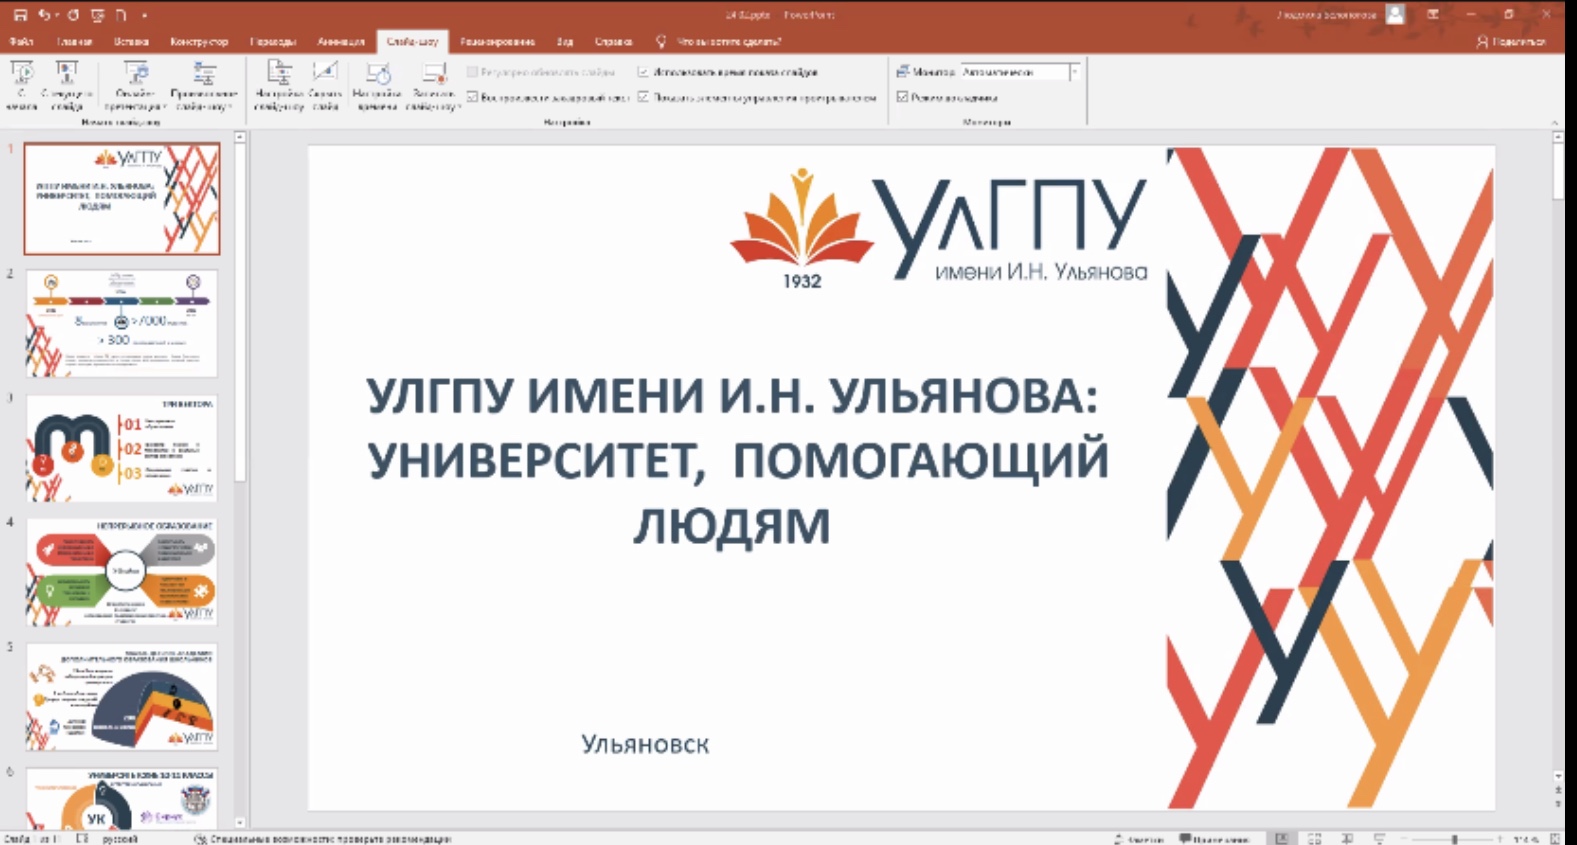Click the Share button

(1511, 42)
